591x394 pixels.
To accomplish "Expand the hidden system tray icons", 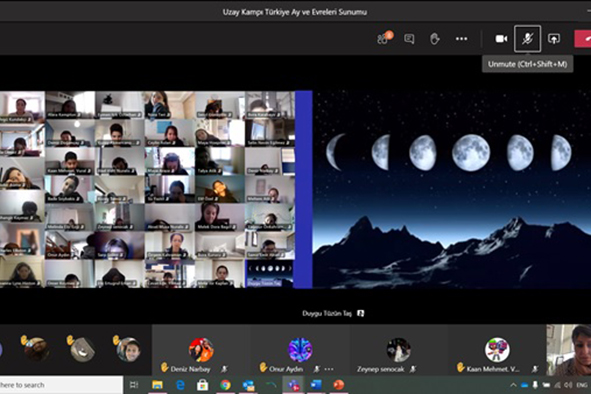I will tap(513, 385).
